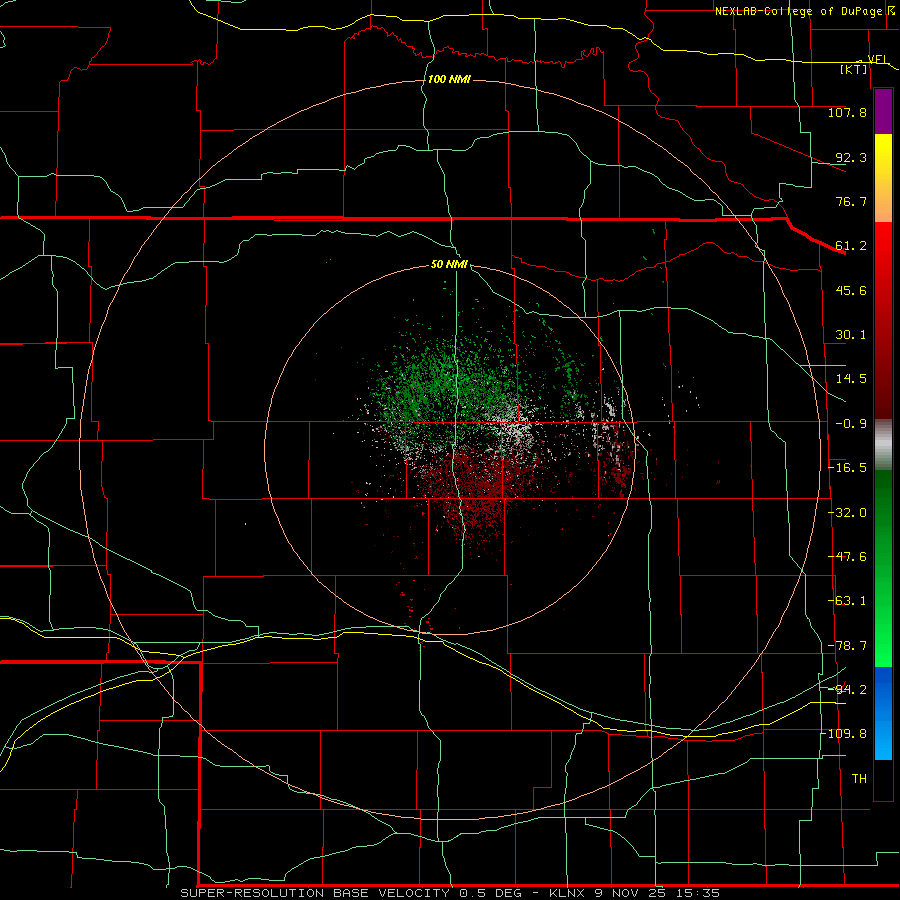Click the KLNX 9 NOV 25 15:35 timestamp
This screenshot has width=900, height=900.
pyautogui.click(x=634, y=893)
